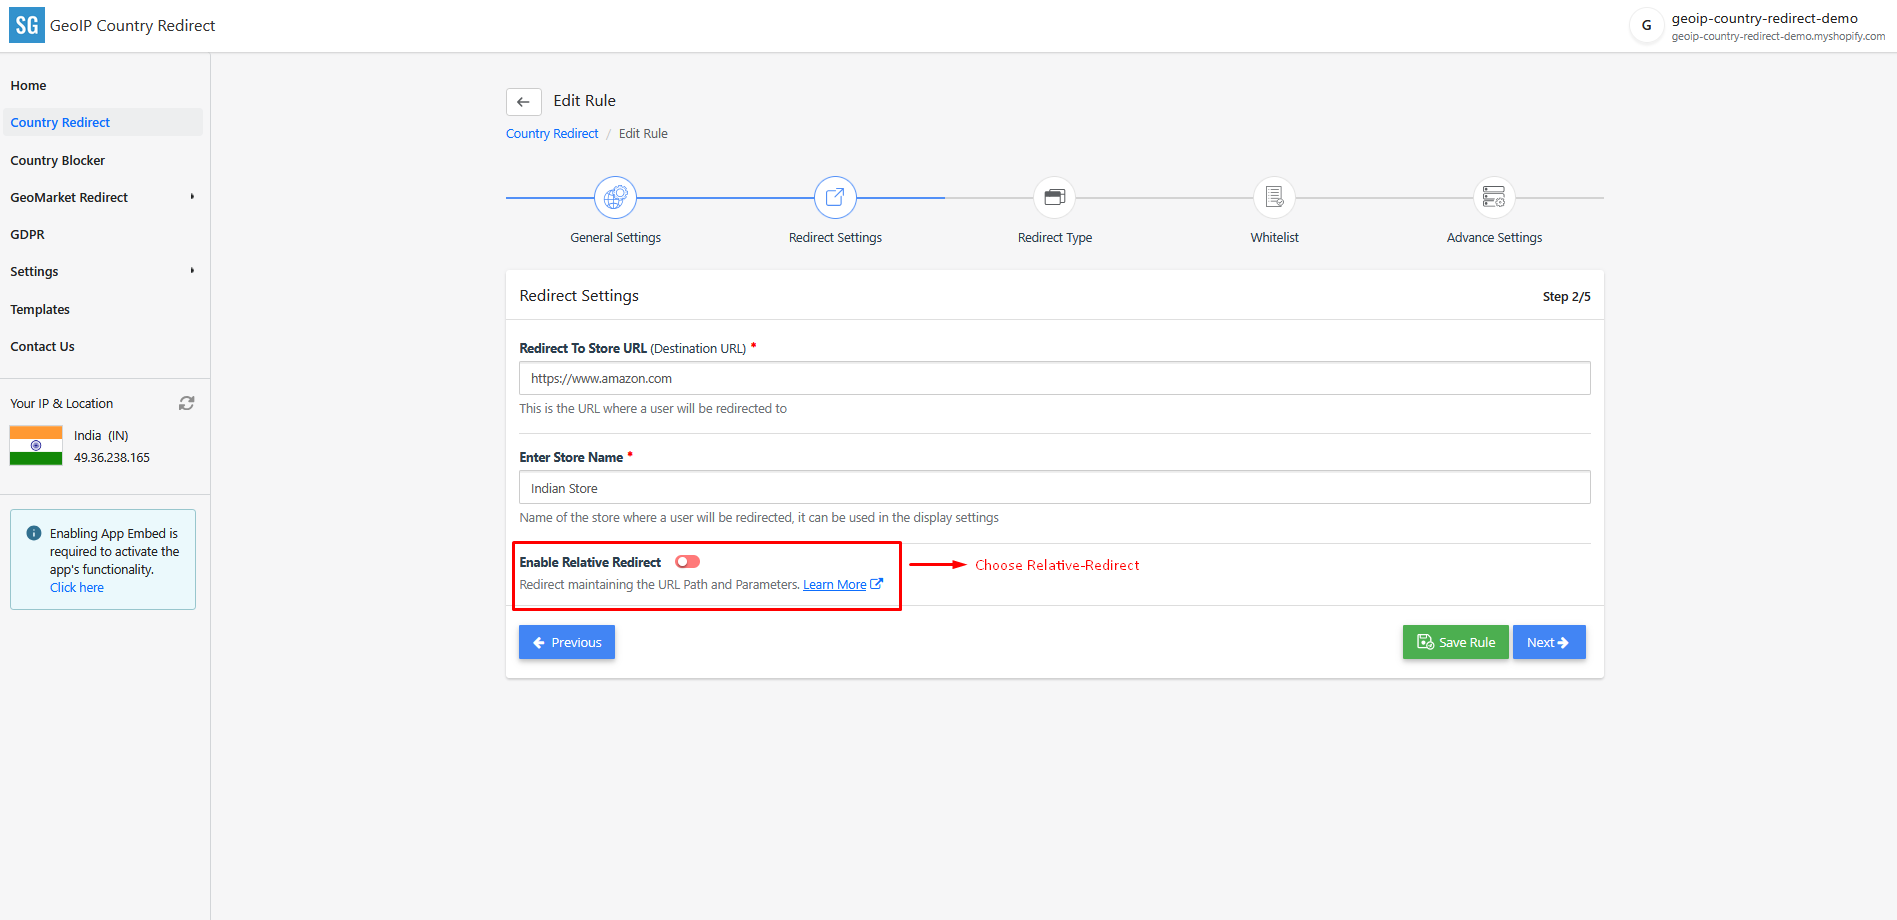Viewport: 1897px width, 920px height.
Task: Click the General Settings globe step icon
Action: tap(615, 198)
